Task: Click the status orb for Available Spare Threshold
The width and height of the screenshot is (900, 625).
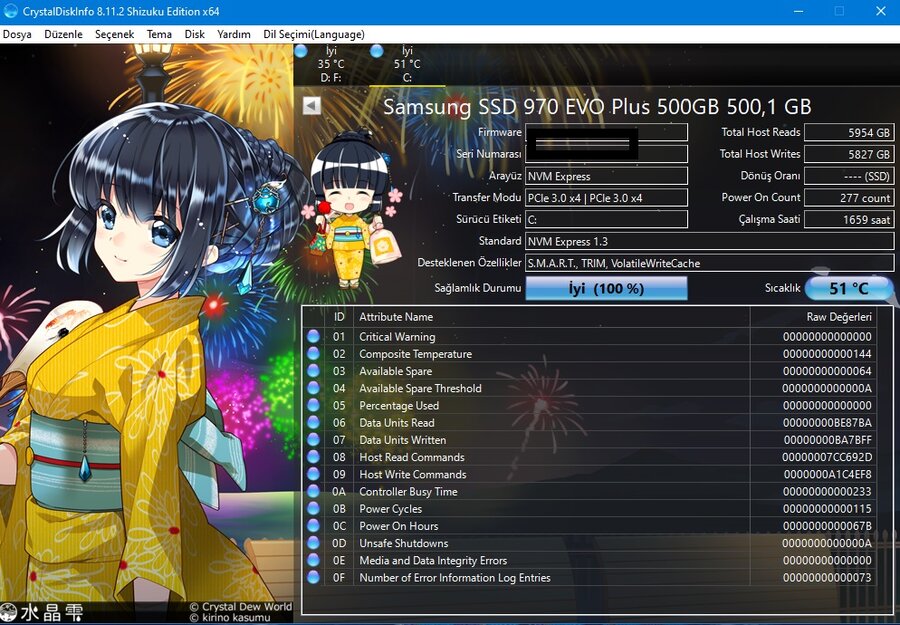Action: point(313,388)
